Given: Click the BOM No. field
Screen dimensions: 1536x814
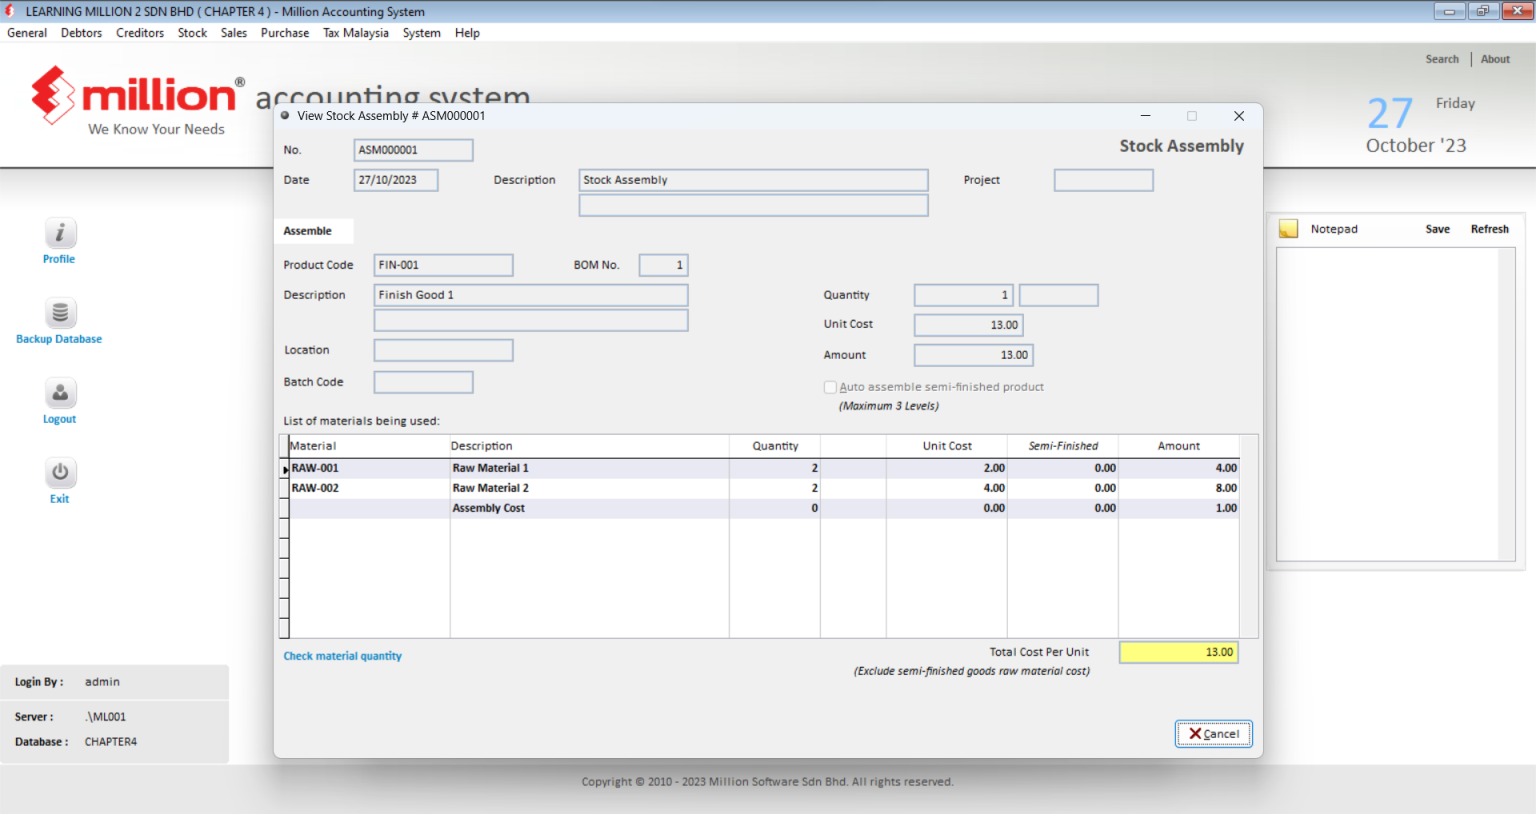Looking at the screenshot, I should pos(663,265).
